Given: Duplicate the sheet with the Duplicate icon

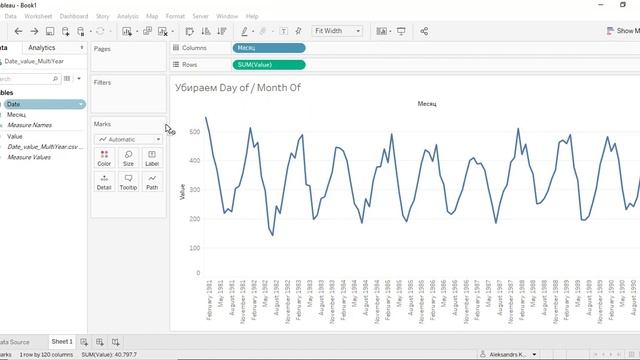Looking at the screenshot, I should coord(147,31).
